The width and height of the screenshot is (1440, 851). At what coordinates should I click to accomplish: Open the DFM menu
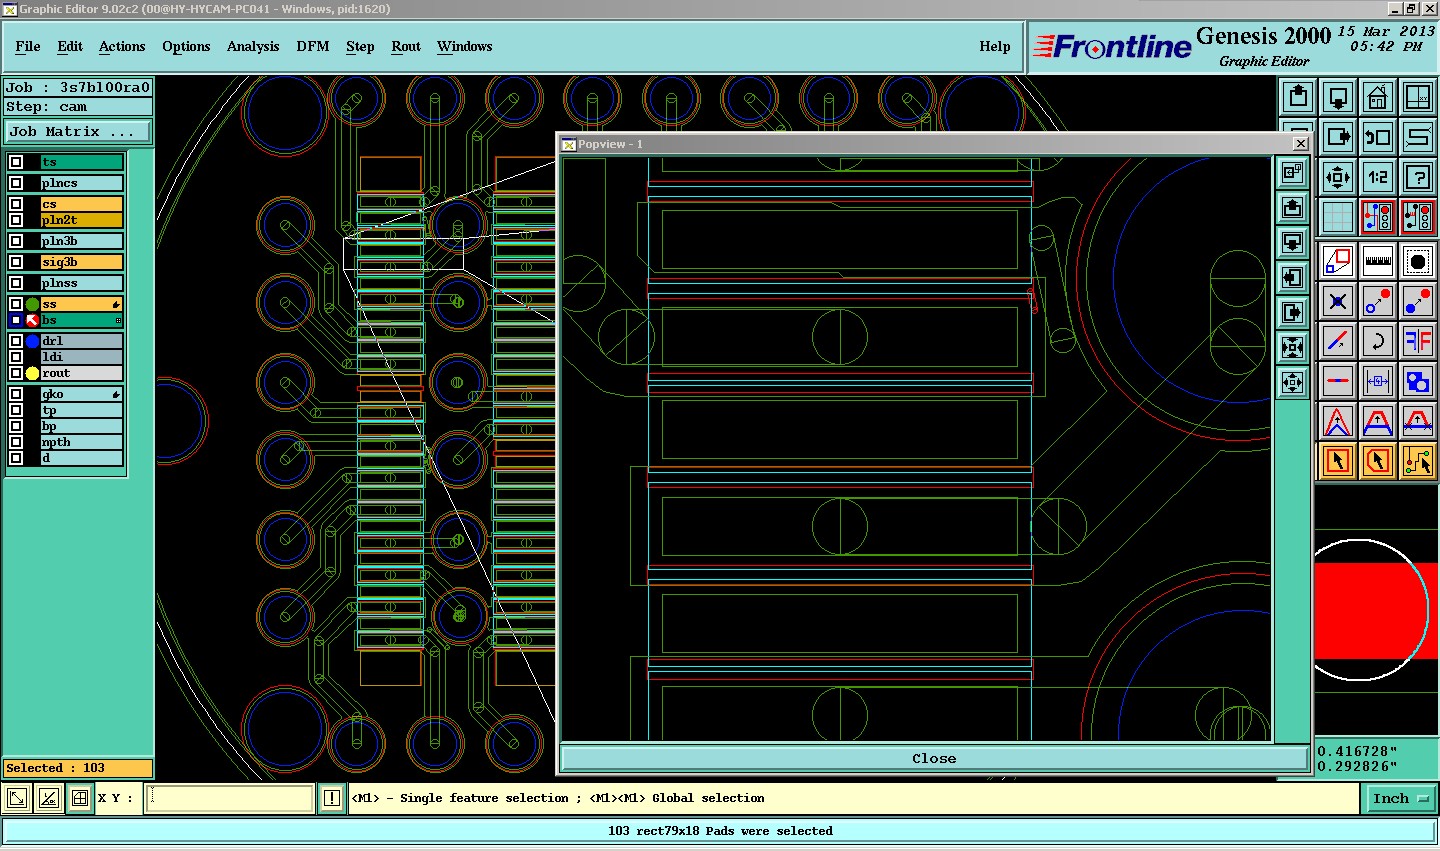point(313,46)
